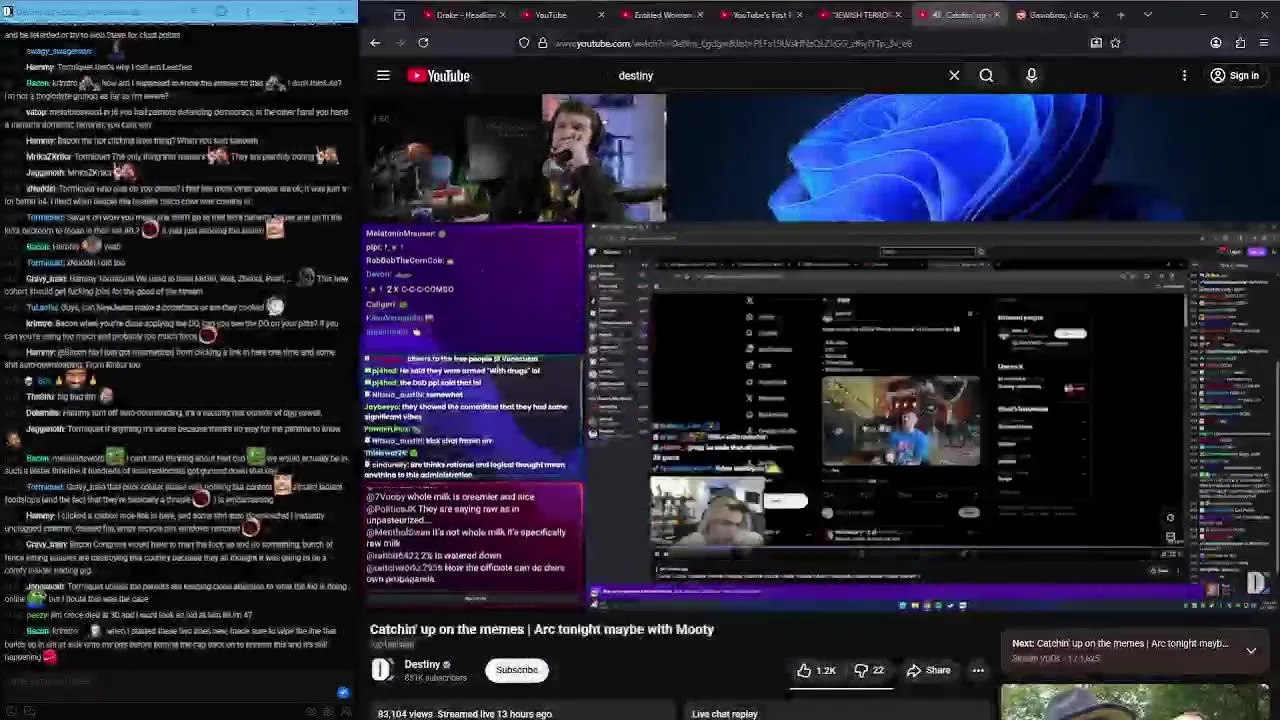This screenshot has height=720, width=1280.
Task: Bookmark this page with the star icon
Action: pos(1115,43)
